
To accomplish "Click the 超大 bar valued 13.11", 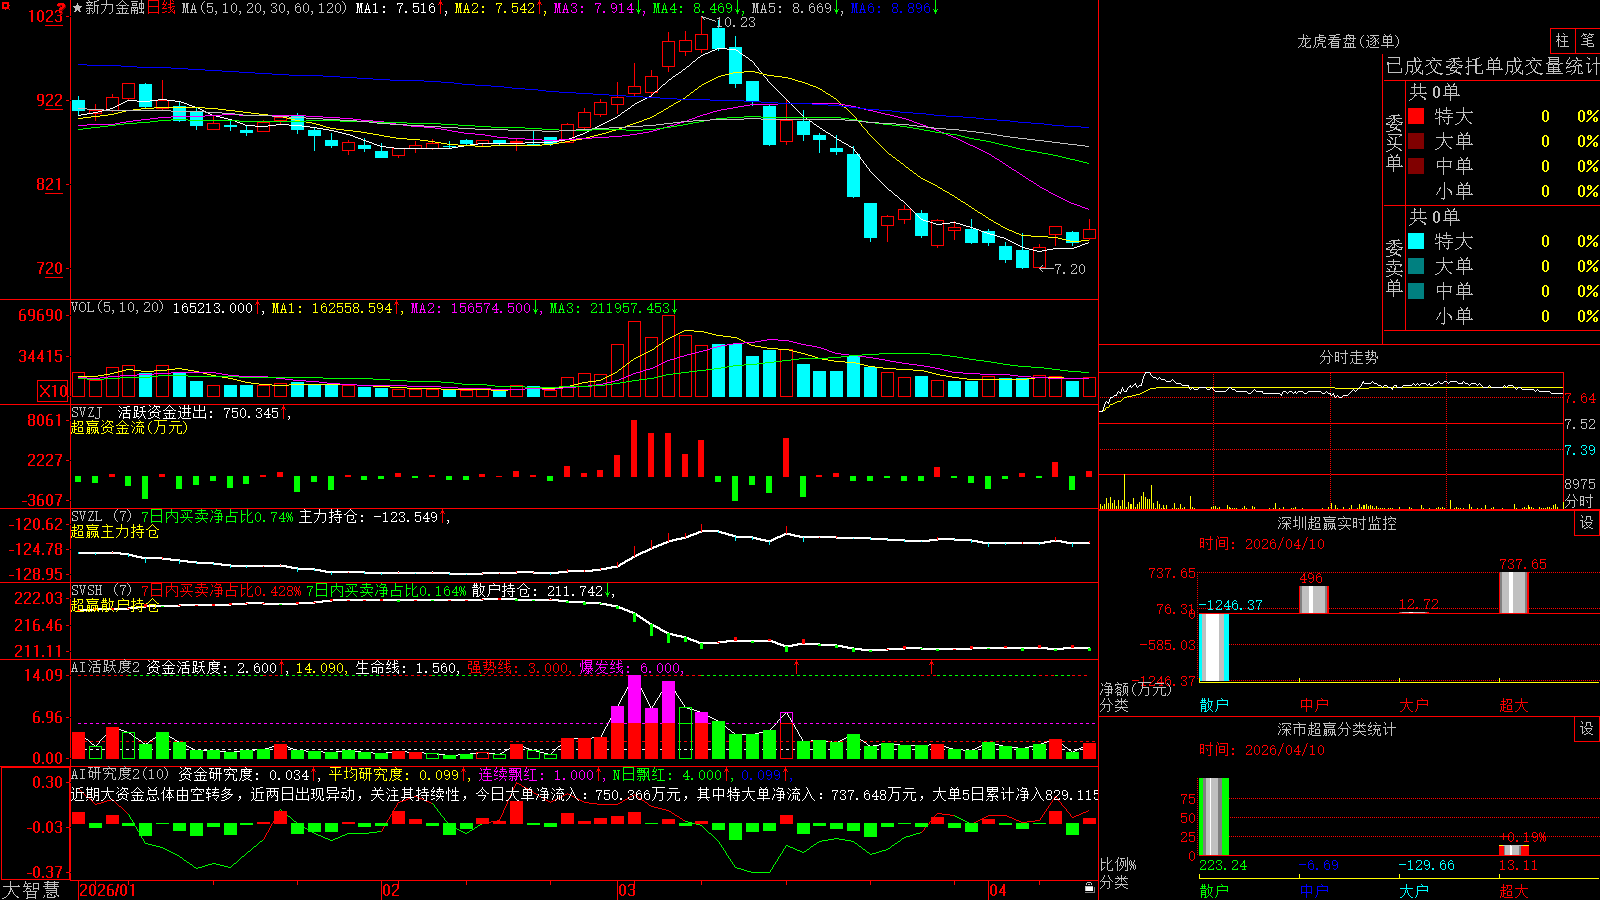I will coord(1514,851).
